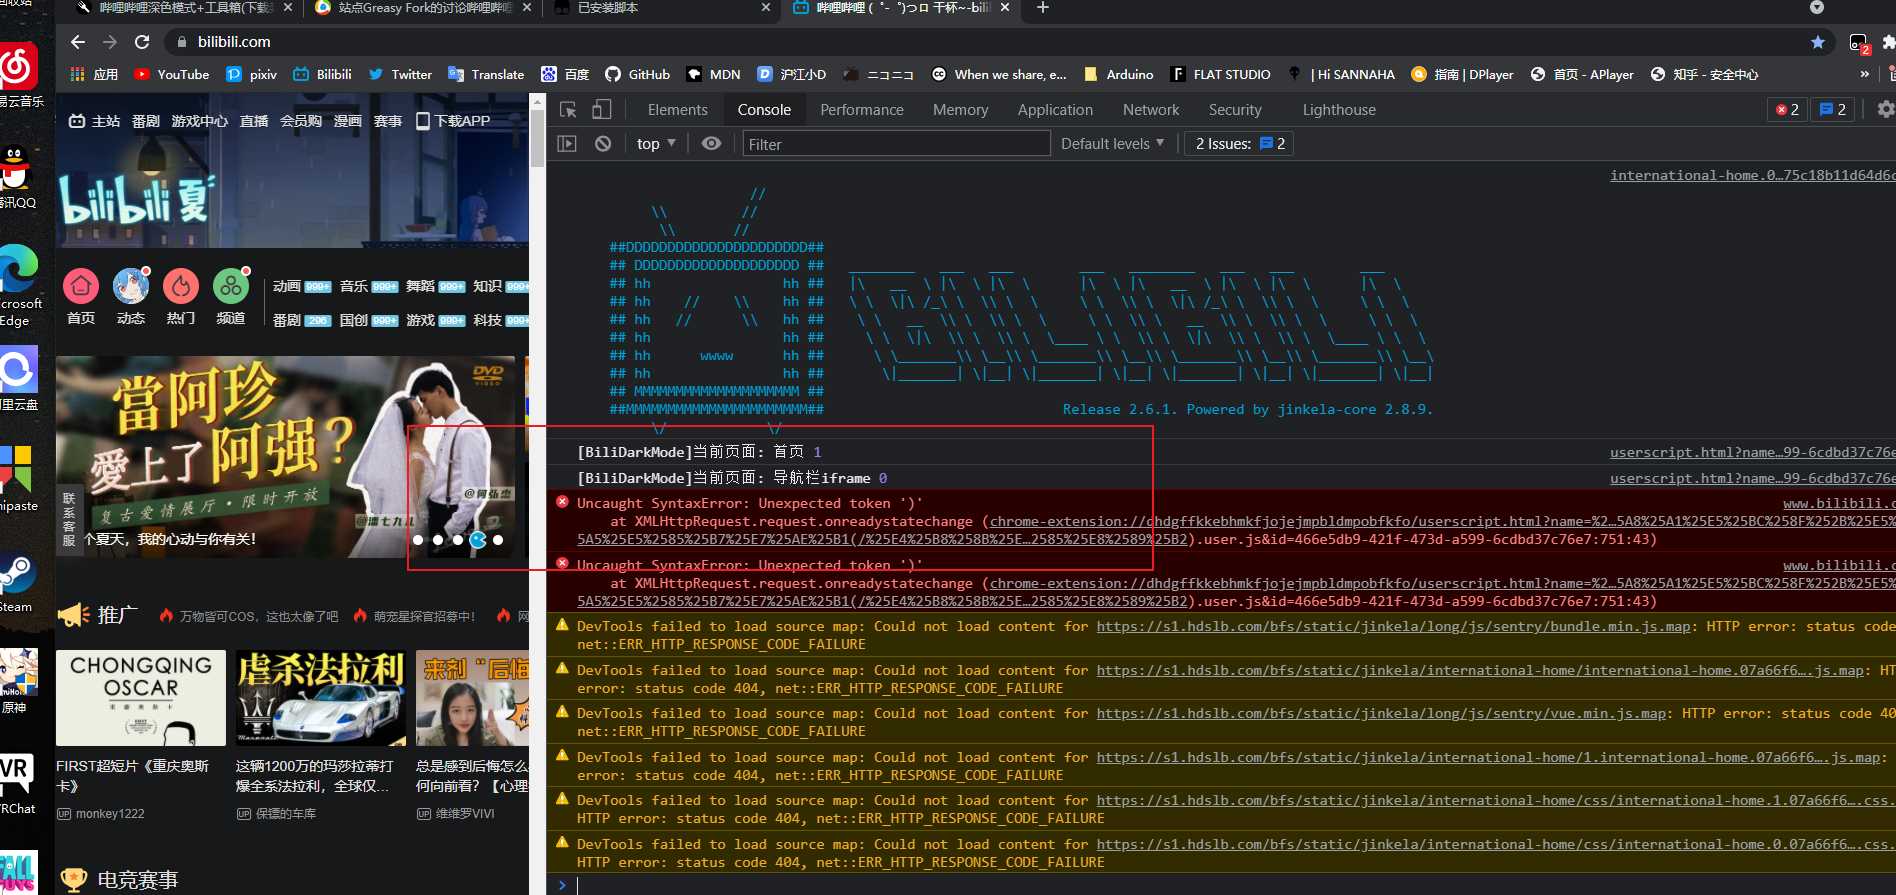The width and height of the screenshot is (1896, 895).
Task: Bookmark this page with the star icon
Action: 1817,42
